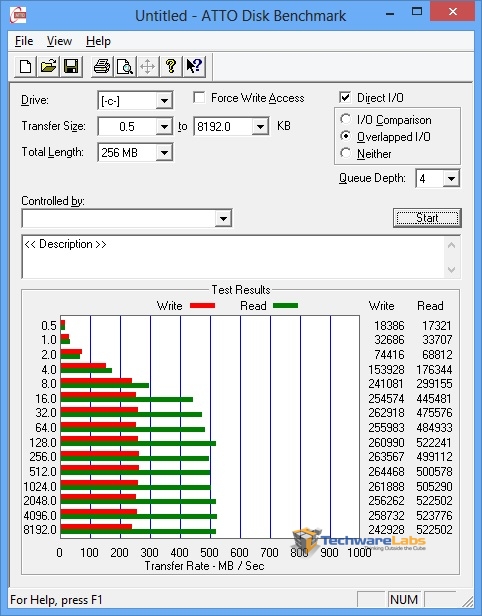This screenshot has height=616, width=482.
Task: Click the New document toolbar icon
Action: click(x=26, y=66)
